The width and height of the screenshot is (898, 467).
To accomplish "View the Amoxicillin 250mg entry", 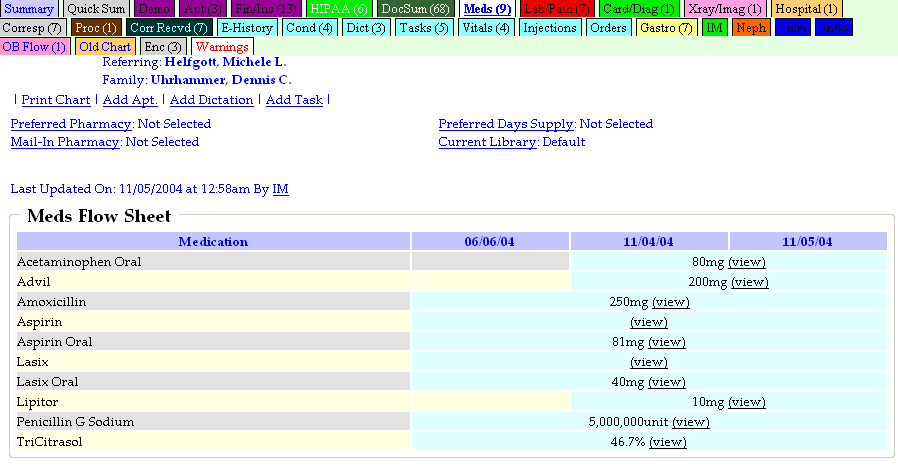I will click(671, 302).
